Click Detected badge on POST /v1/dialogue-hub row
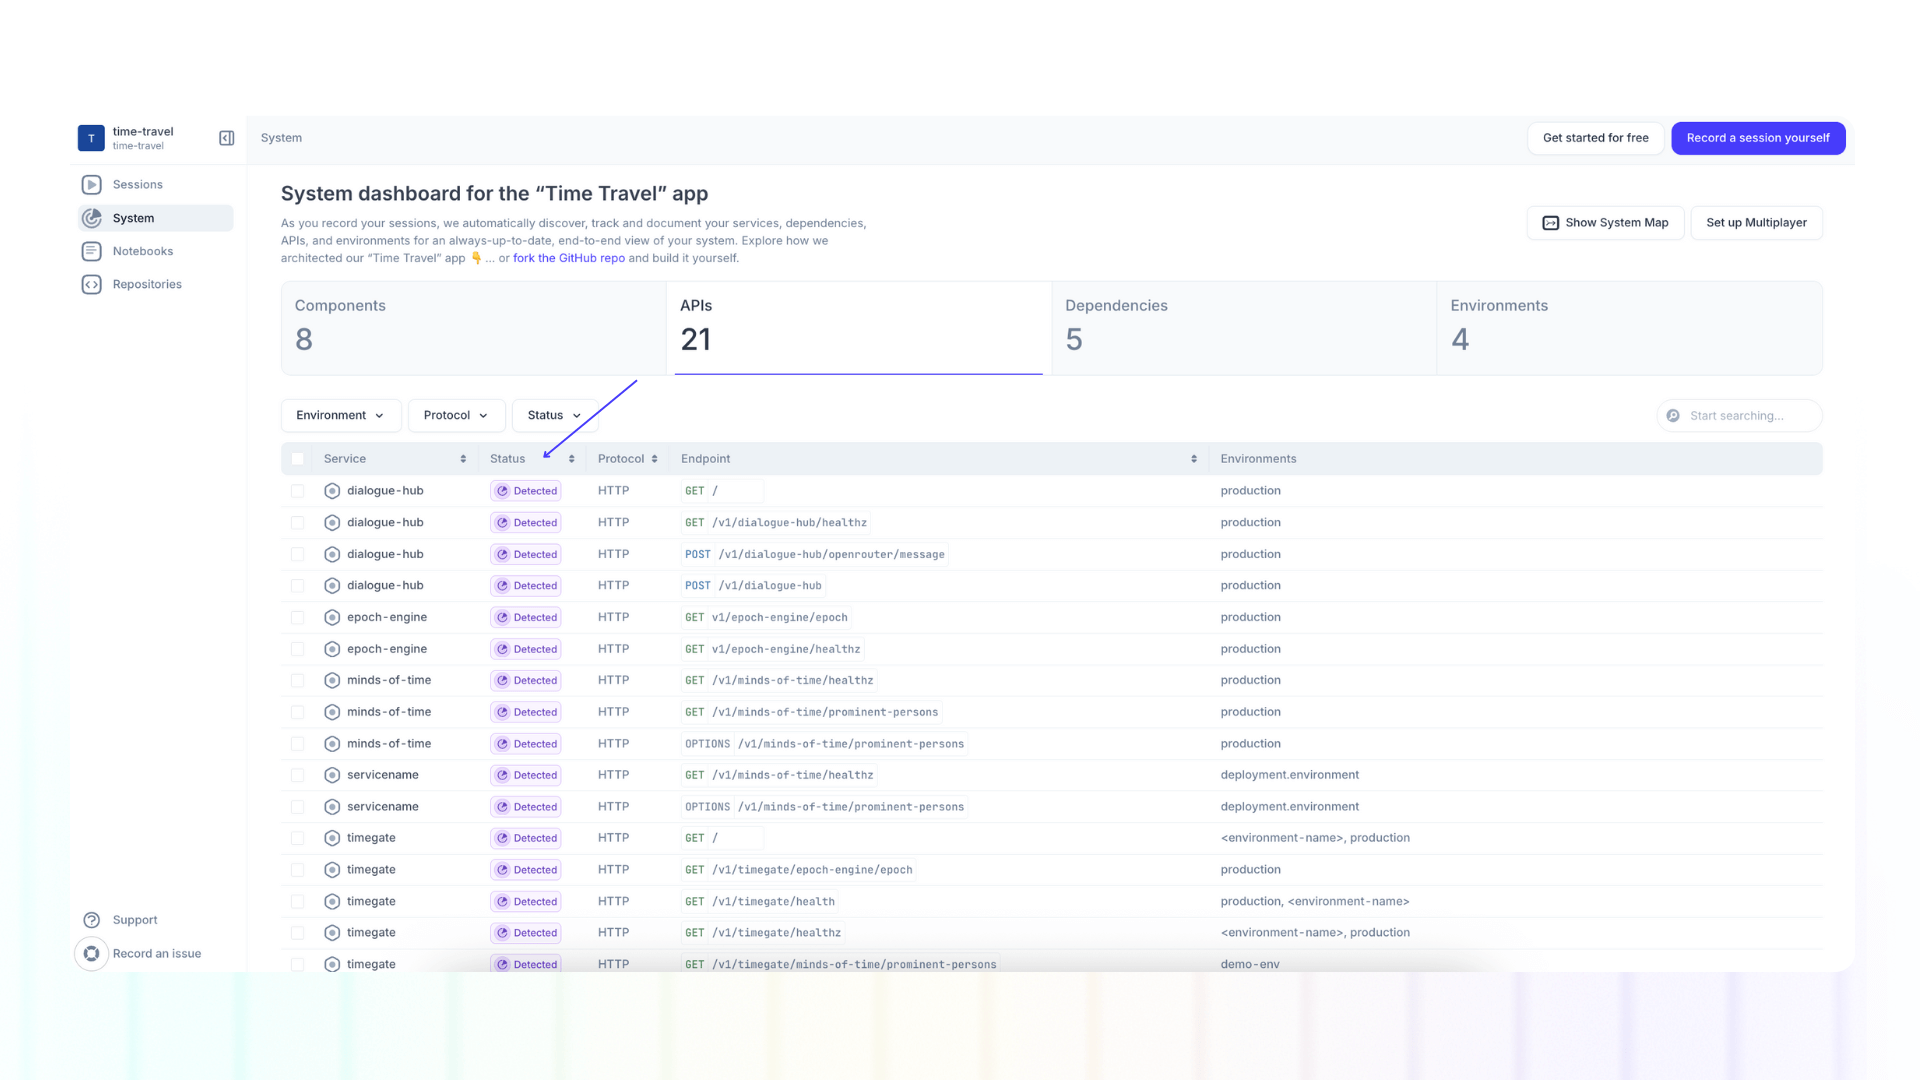1920x1080 pixels. tap(526, 586)
